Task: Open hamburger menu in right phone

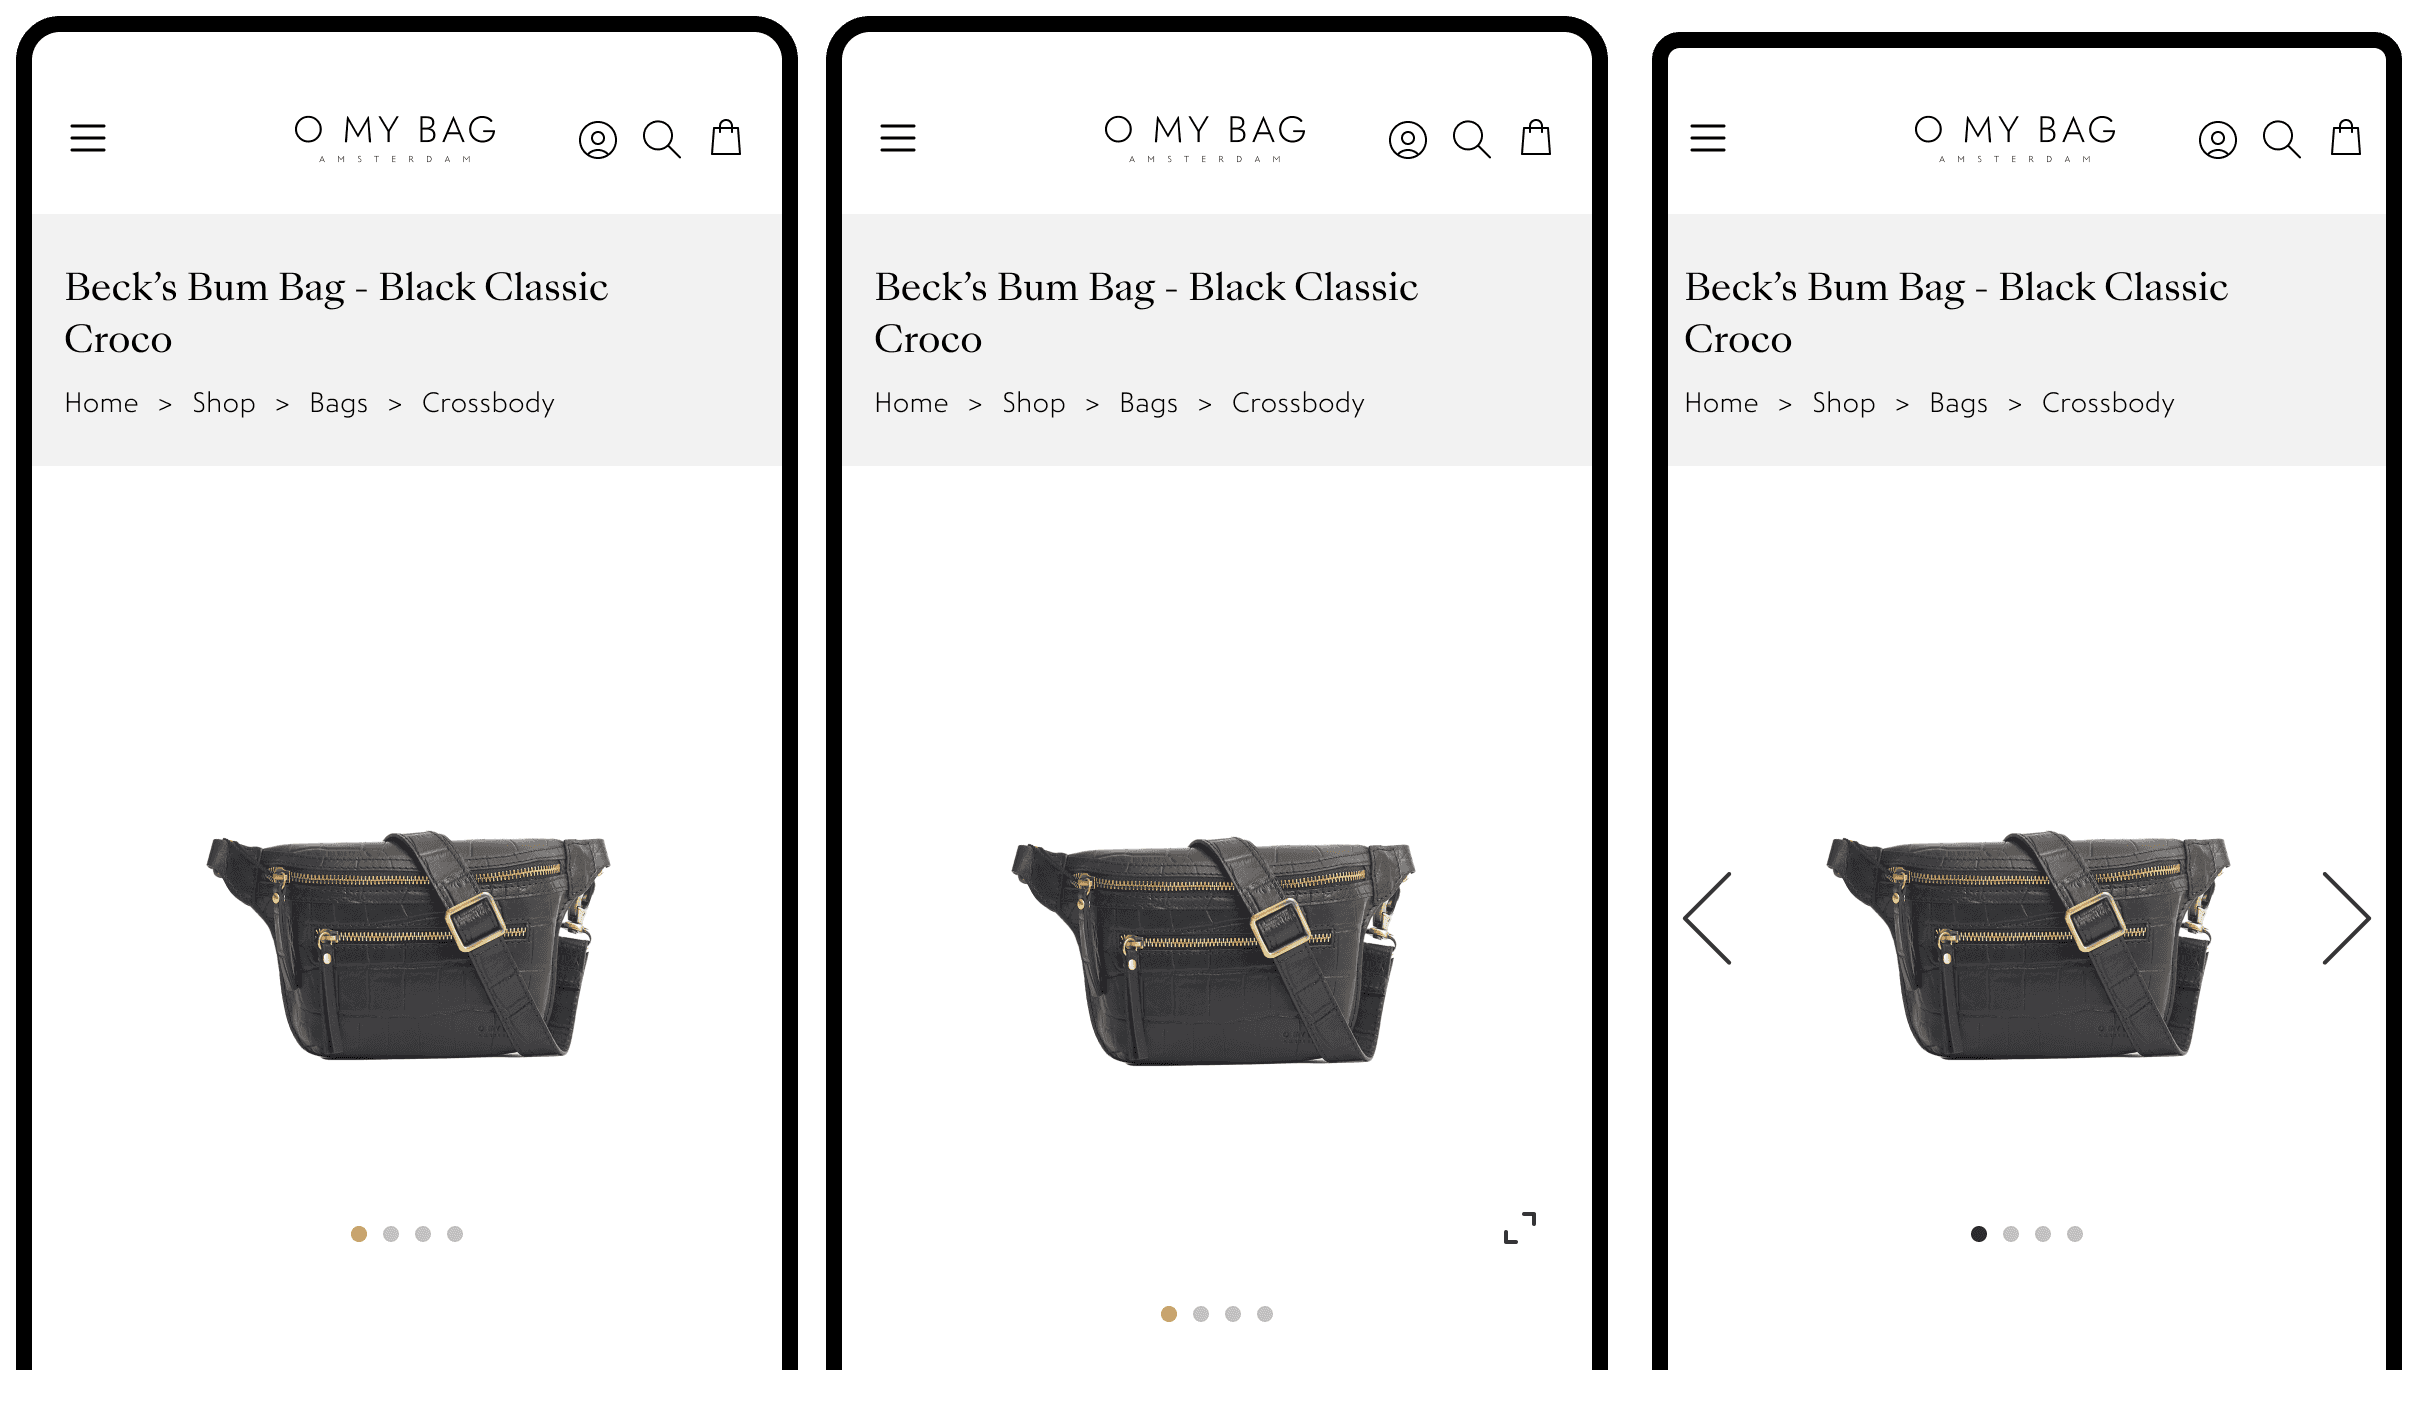Action: (1708, 138)
